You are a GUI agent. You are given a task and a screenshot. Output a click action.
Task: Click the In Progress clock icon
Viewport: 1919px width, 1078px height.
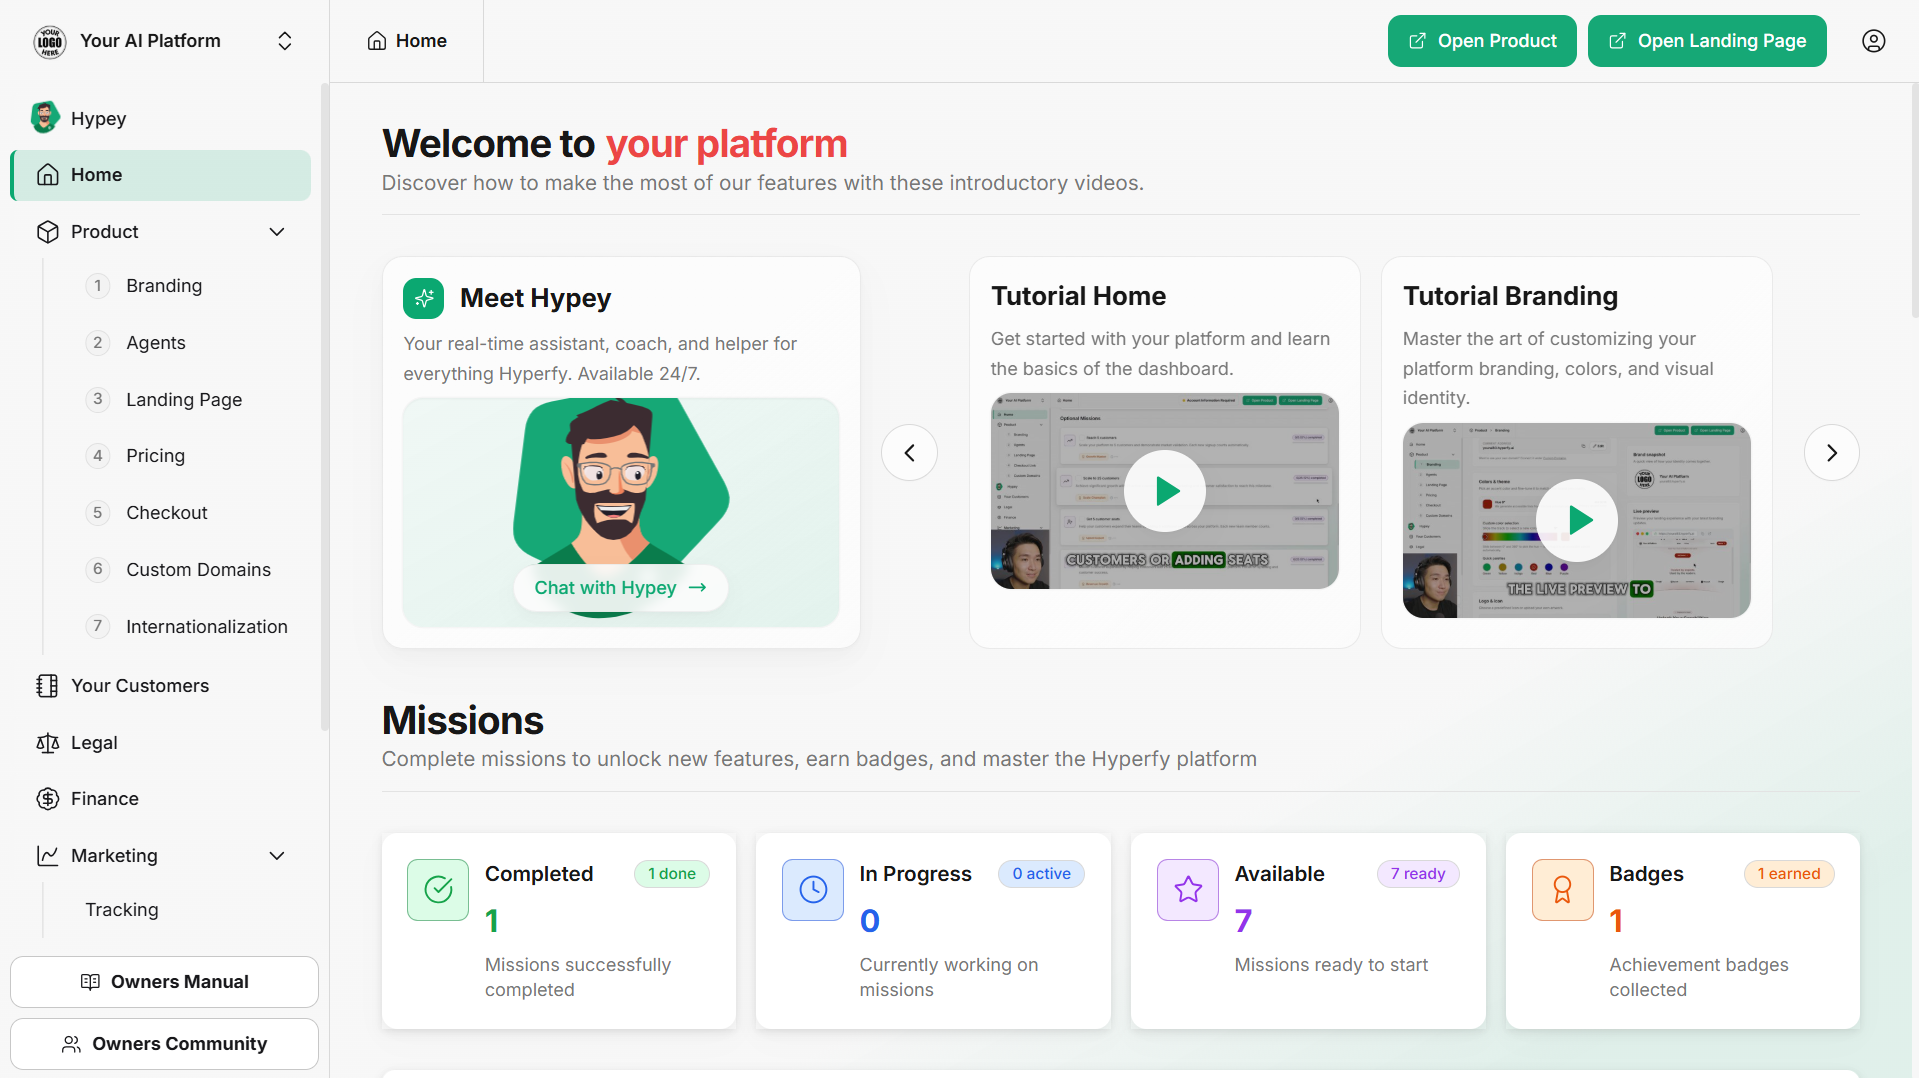pyautogui.click(x=813, y=889)
